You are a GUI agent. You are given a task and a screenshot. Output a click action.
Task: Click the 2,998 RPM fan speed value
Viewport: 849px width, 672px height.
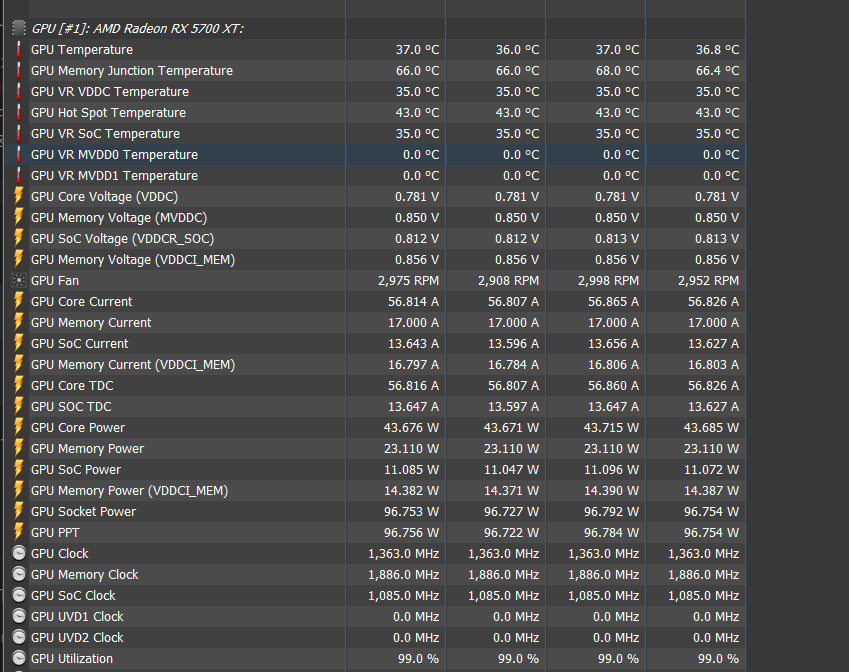(x=609, y=281)
